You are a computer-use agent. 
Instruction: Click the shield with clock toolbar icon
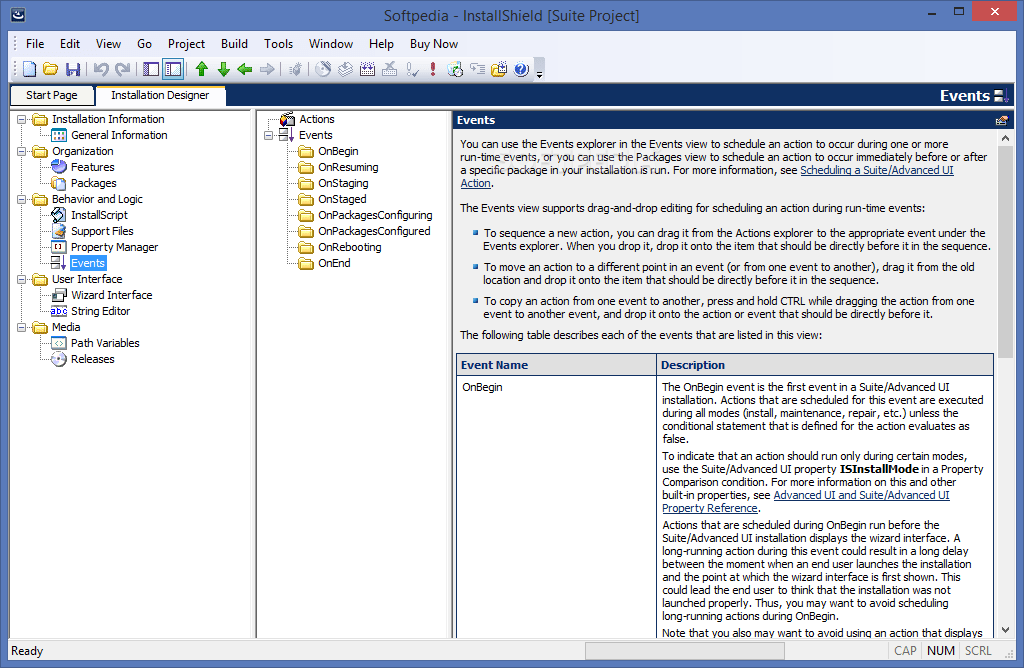[x=455, y=69]
